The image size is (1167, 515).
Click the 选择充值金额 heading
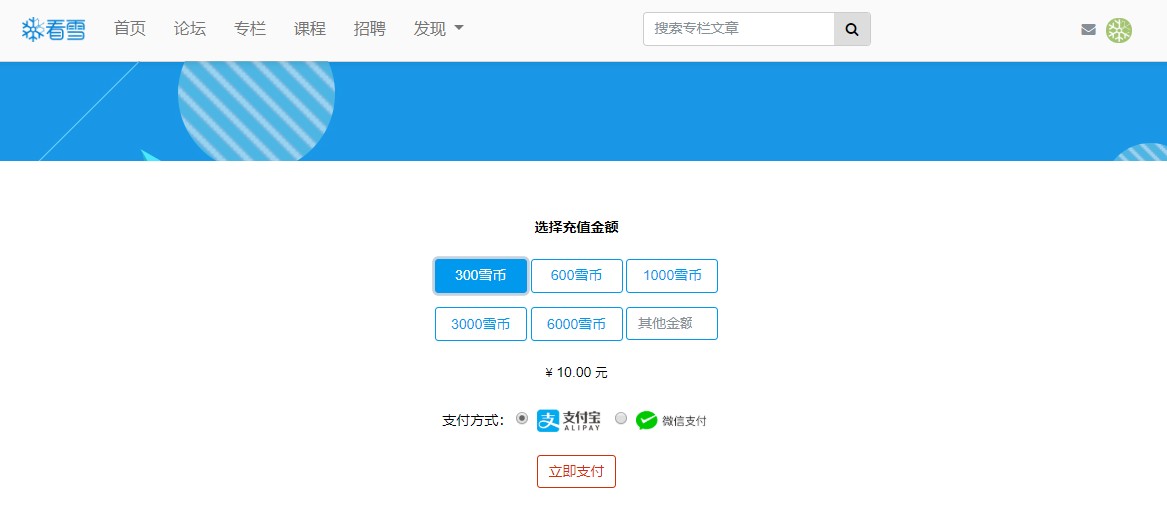point(576,227)
